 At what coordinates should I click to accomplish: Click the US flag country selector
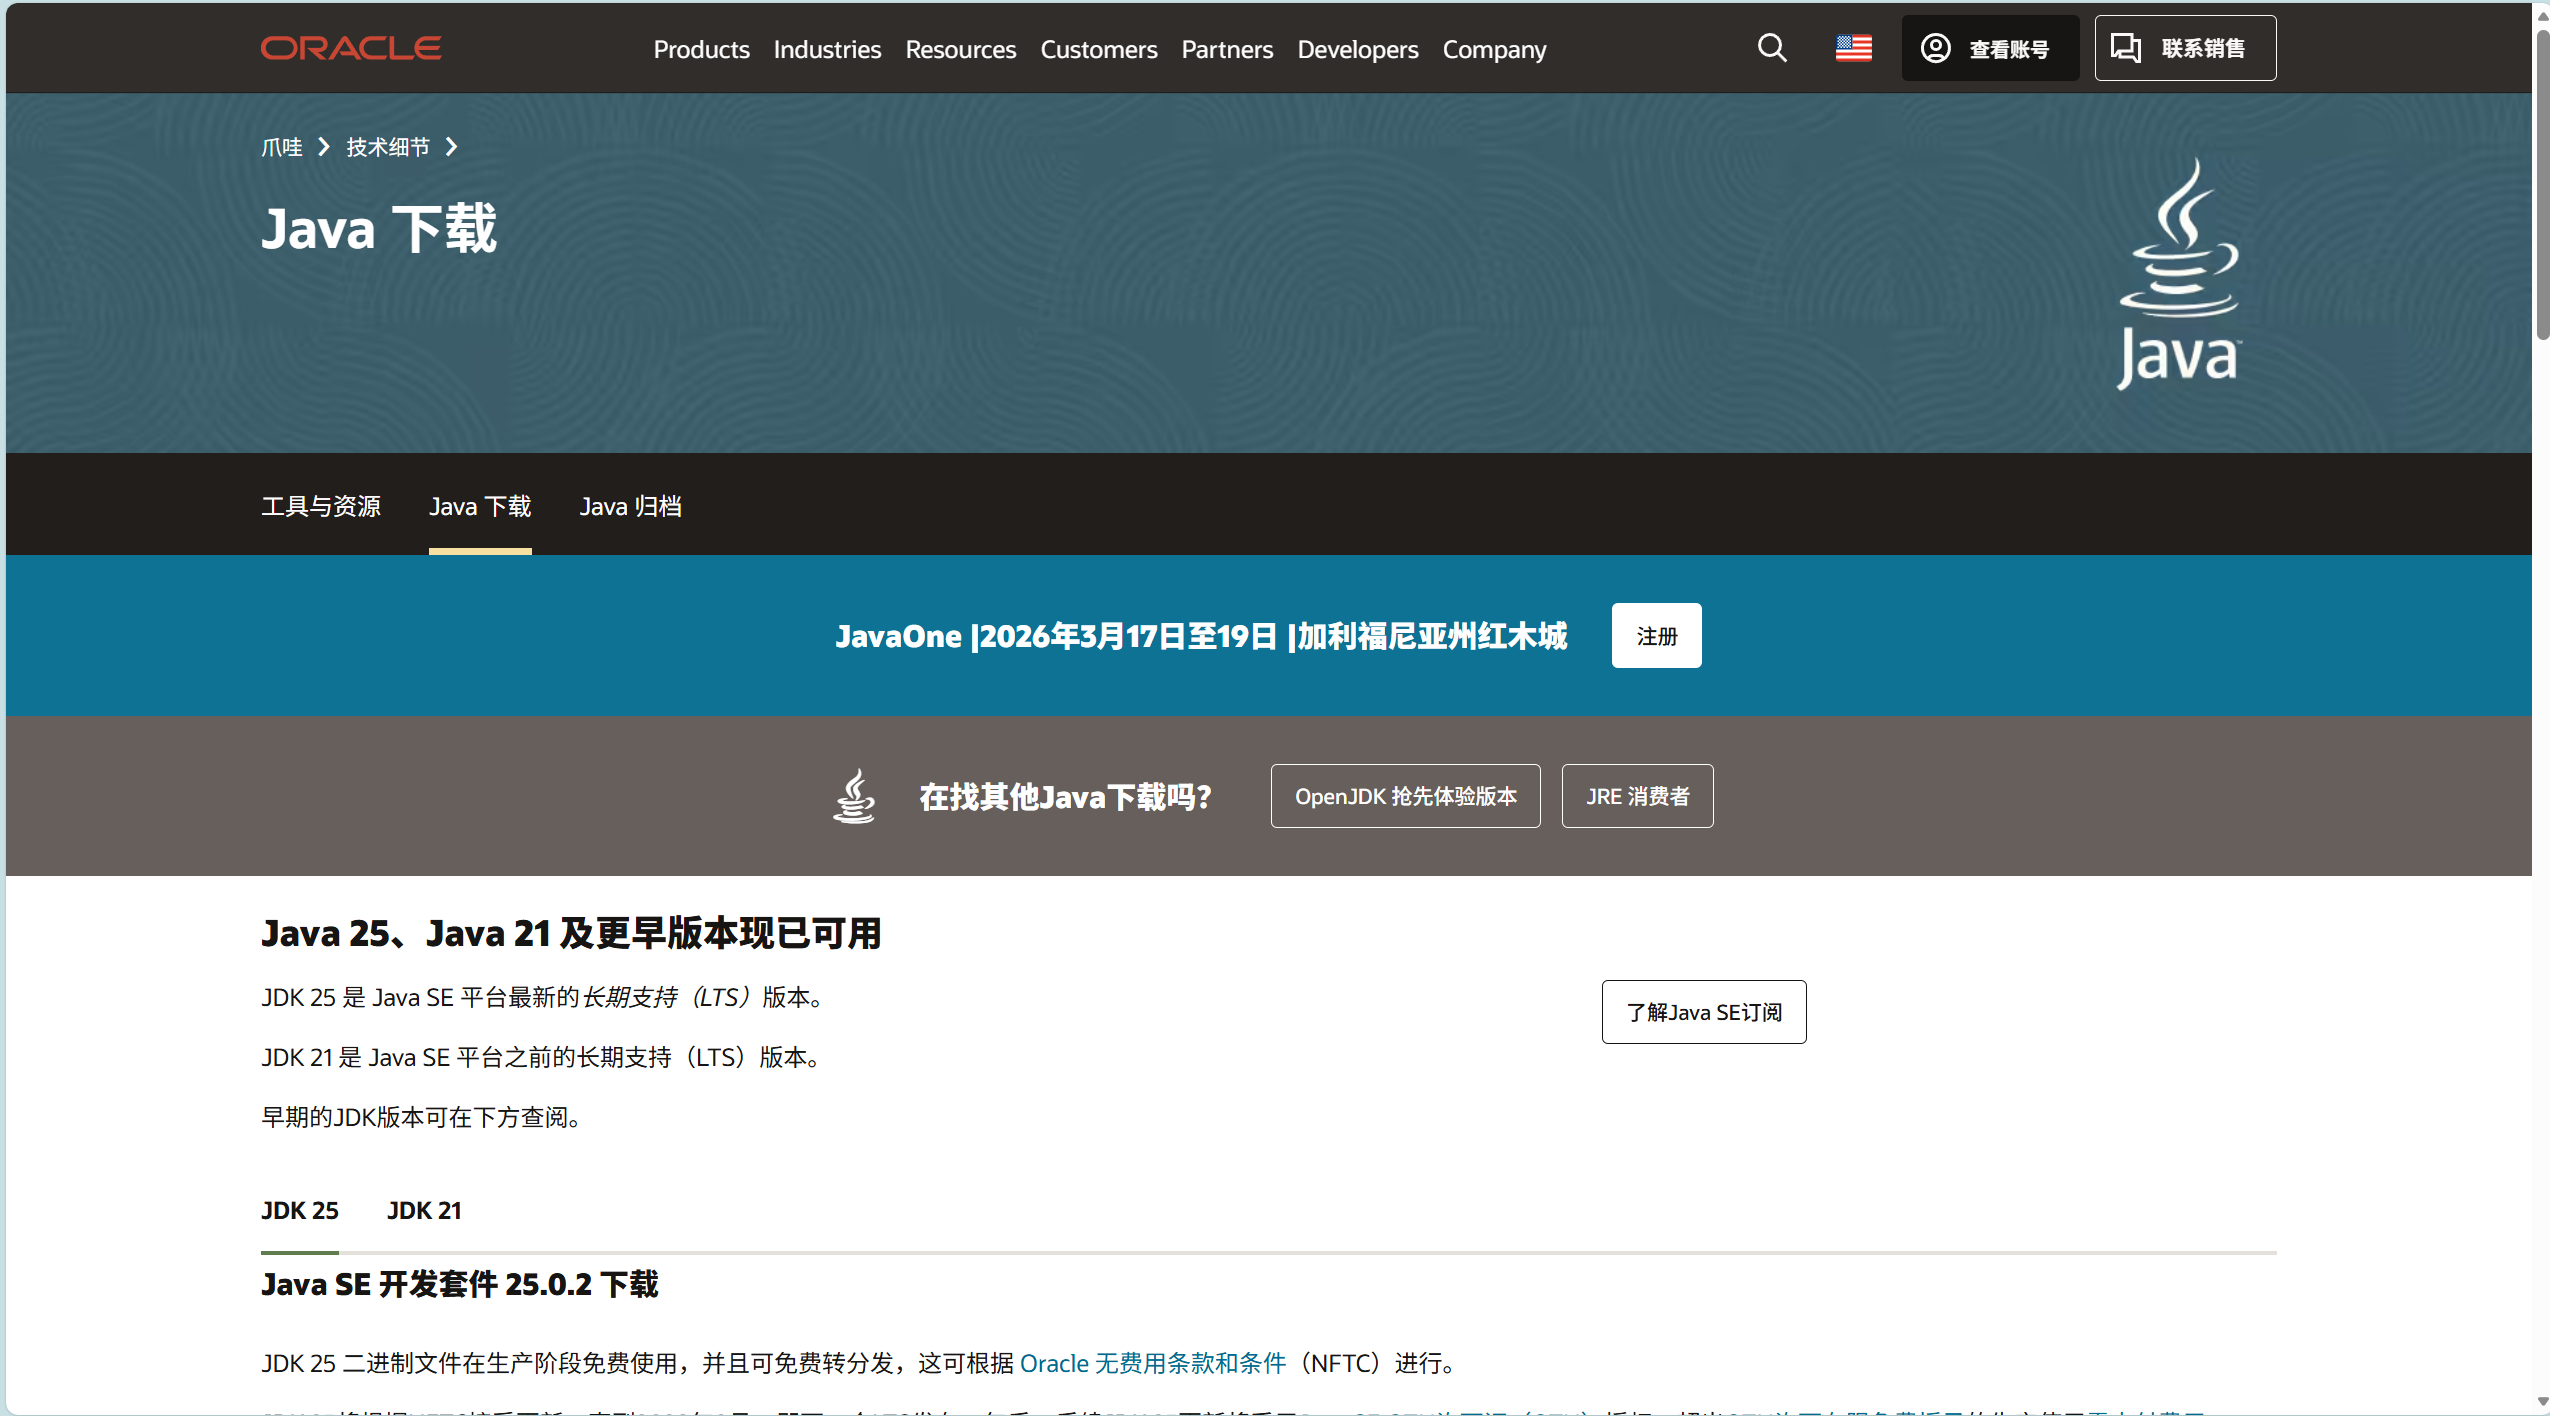1853,48
